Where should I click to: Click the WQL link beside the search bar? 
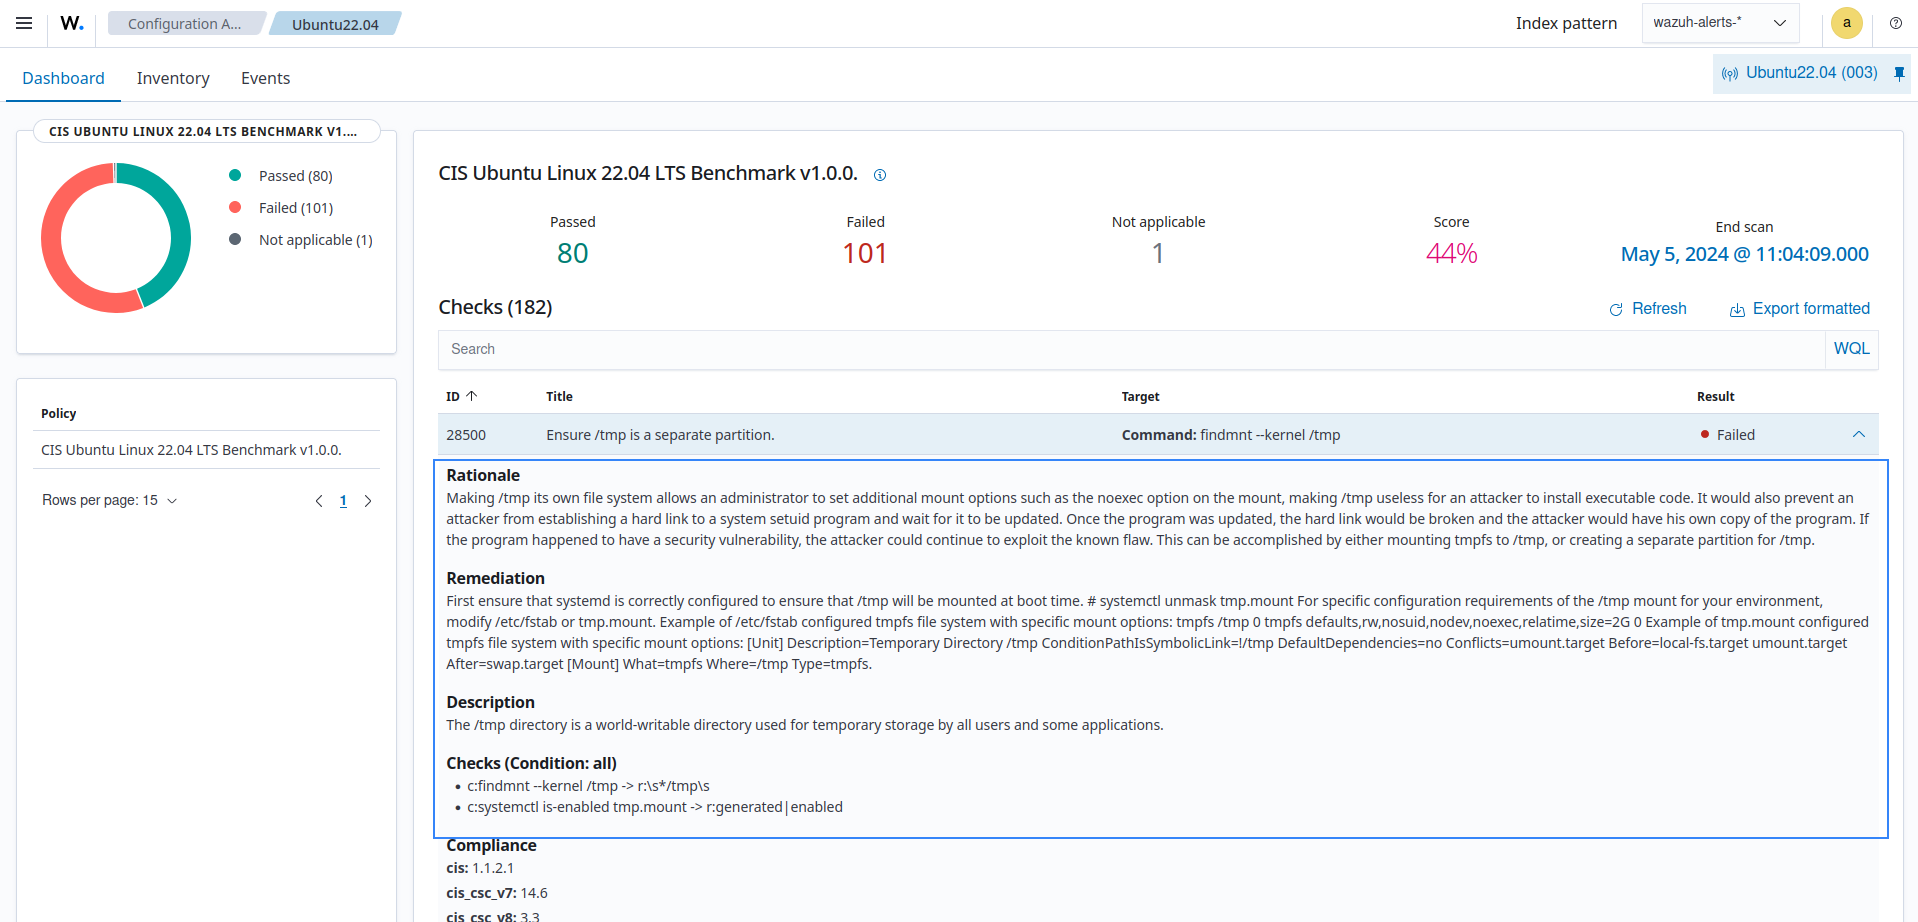[x=1851, y=348]
